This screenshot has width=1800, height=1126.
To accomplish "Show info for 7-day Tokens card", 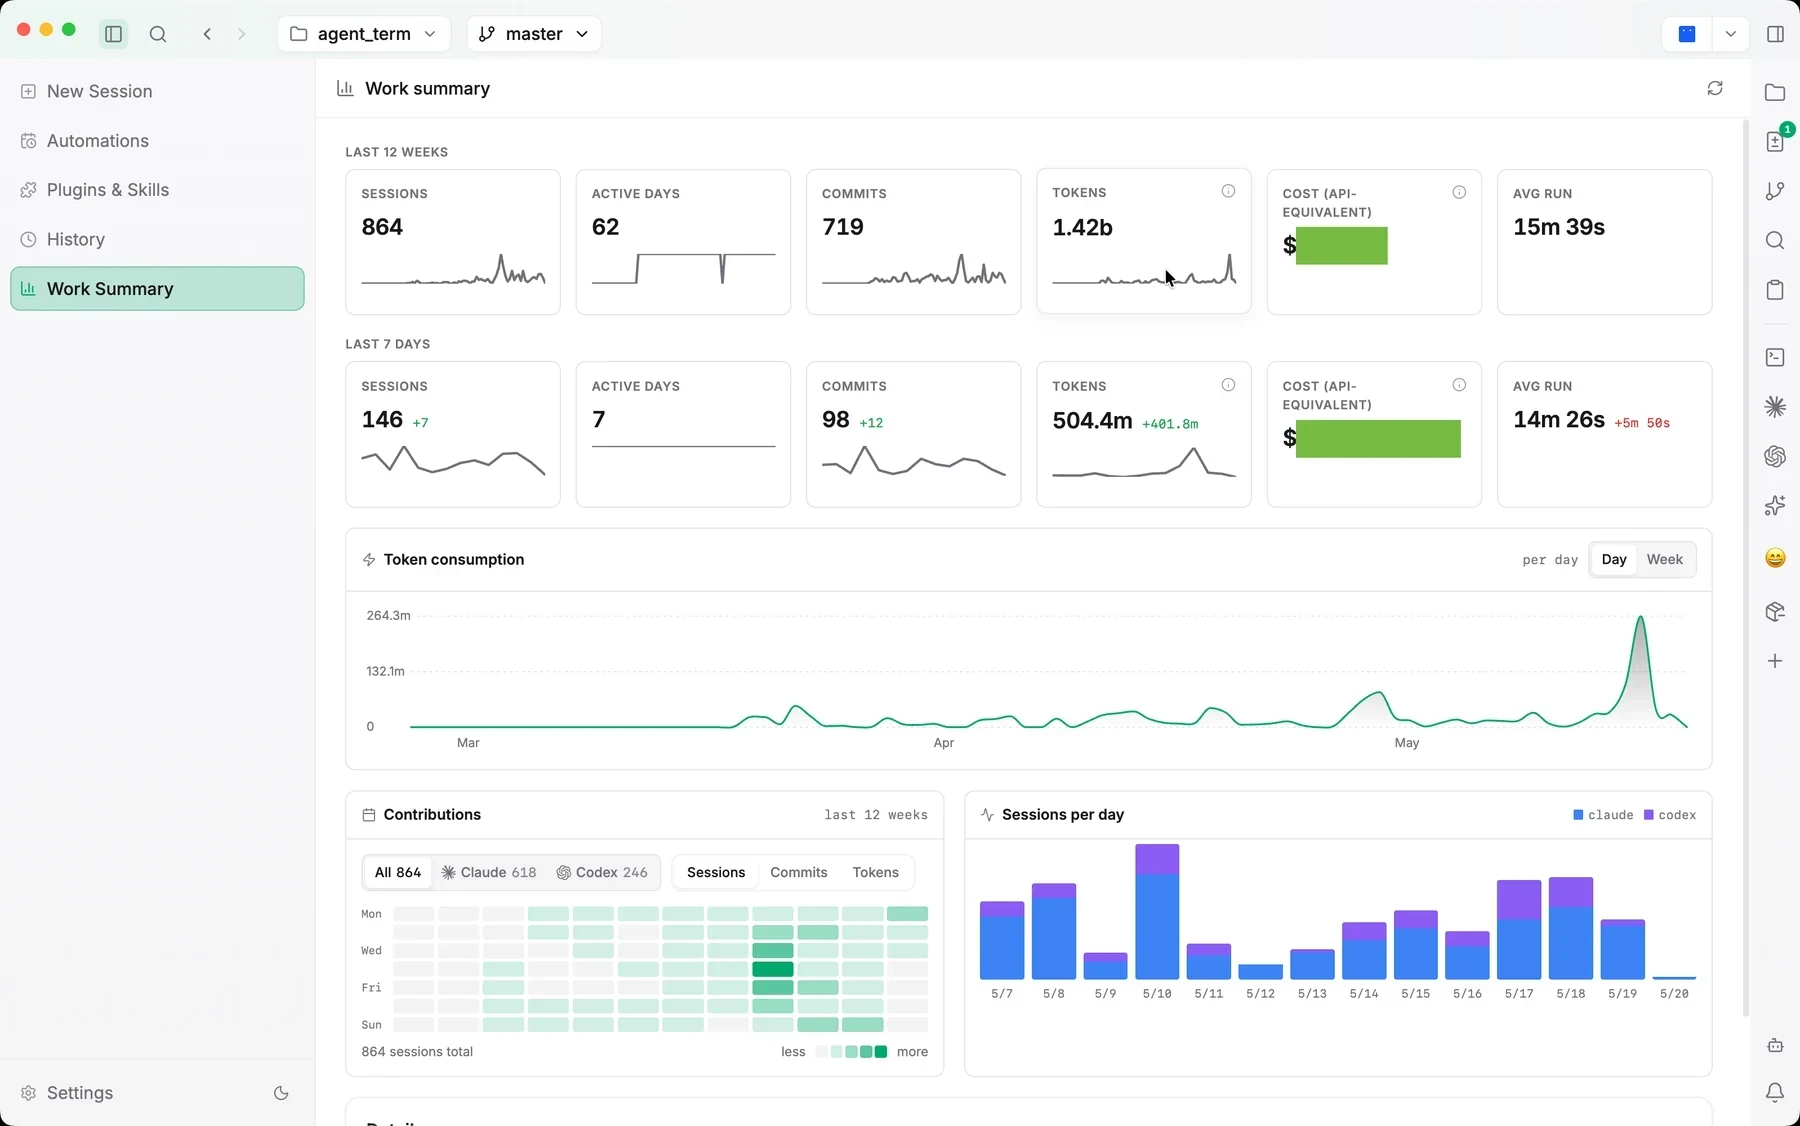I will pos(1228,385).
